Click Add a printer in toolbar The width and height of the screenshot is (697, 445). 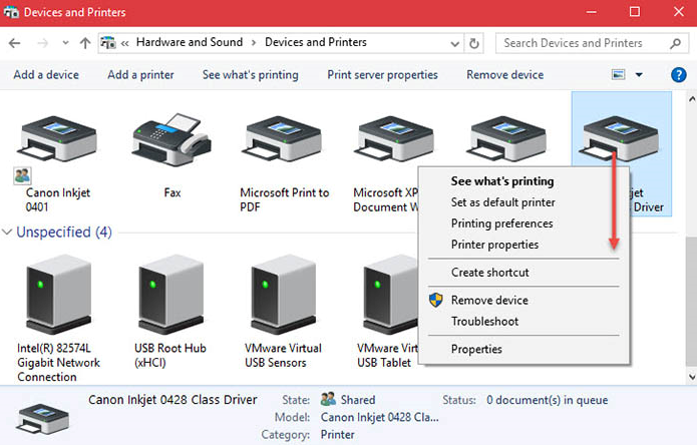(x=140, y=75)
